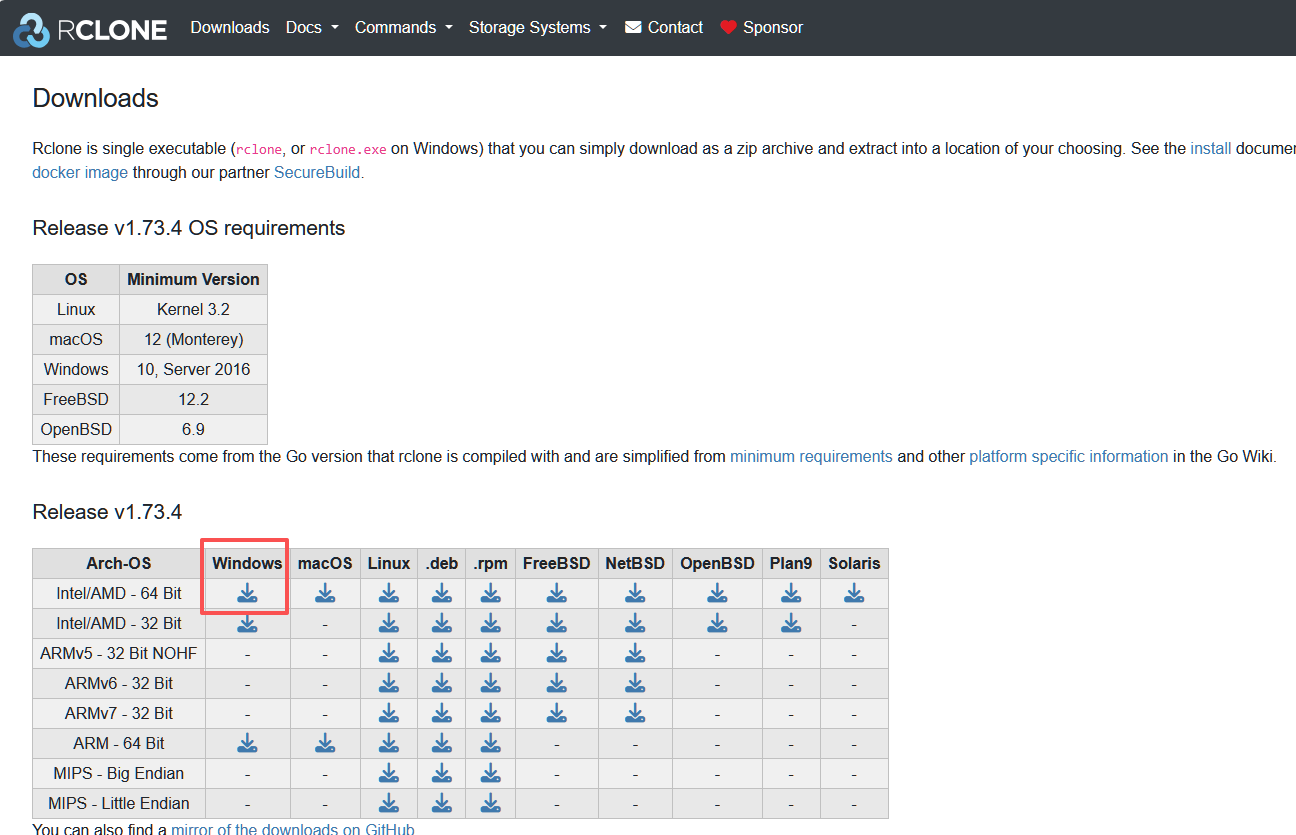
Task: Follow the docker image link
Action: [x=80, y=172]
